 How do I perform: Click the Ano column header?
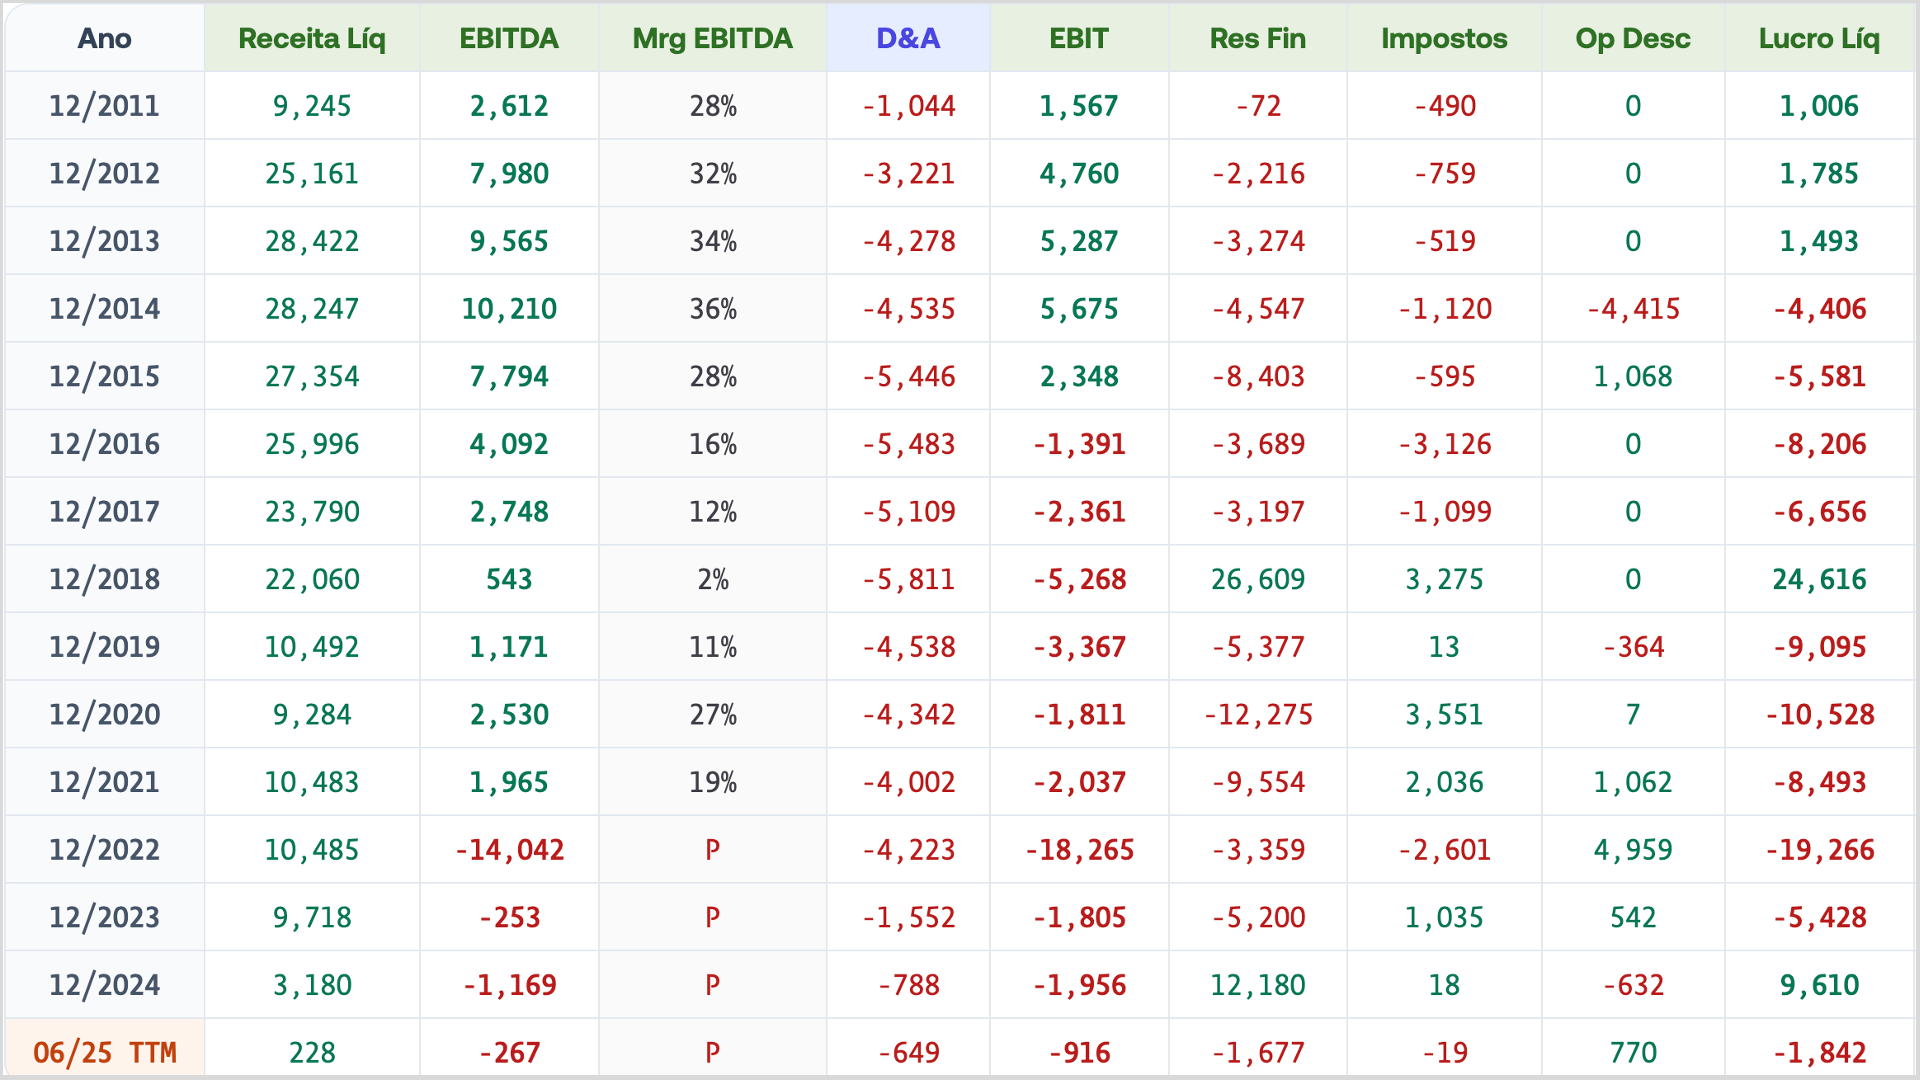click(x=105, y=38)
